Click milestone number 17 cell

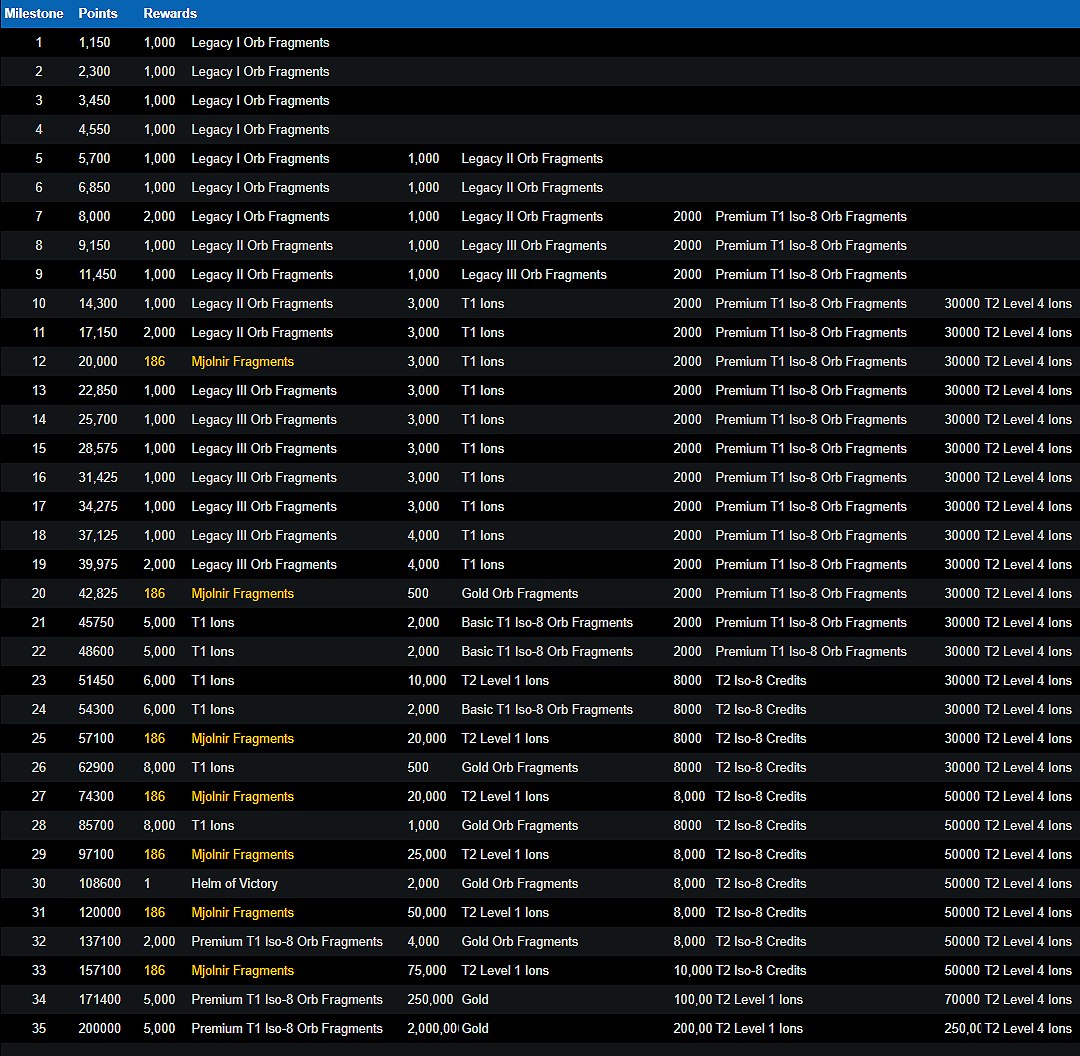(x=39, y=507)
